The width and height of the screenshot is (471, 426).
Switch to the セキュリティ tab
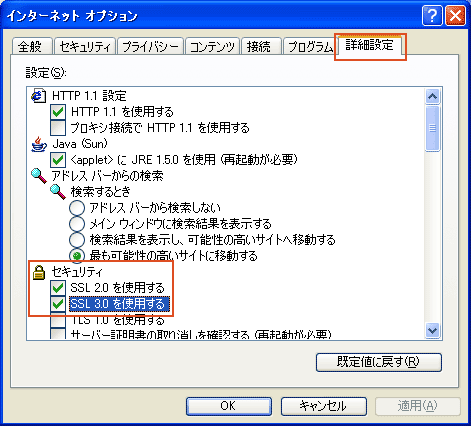tap(85, 46)
